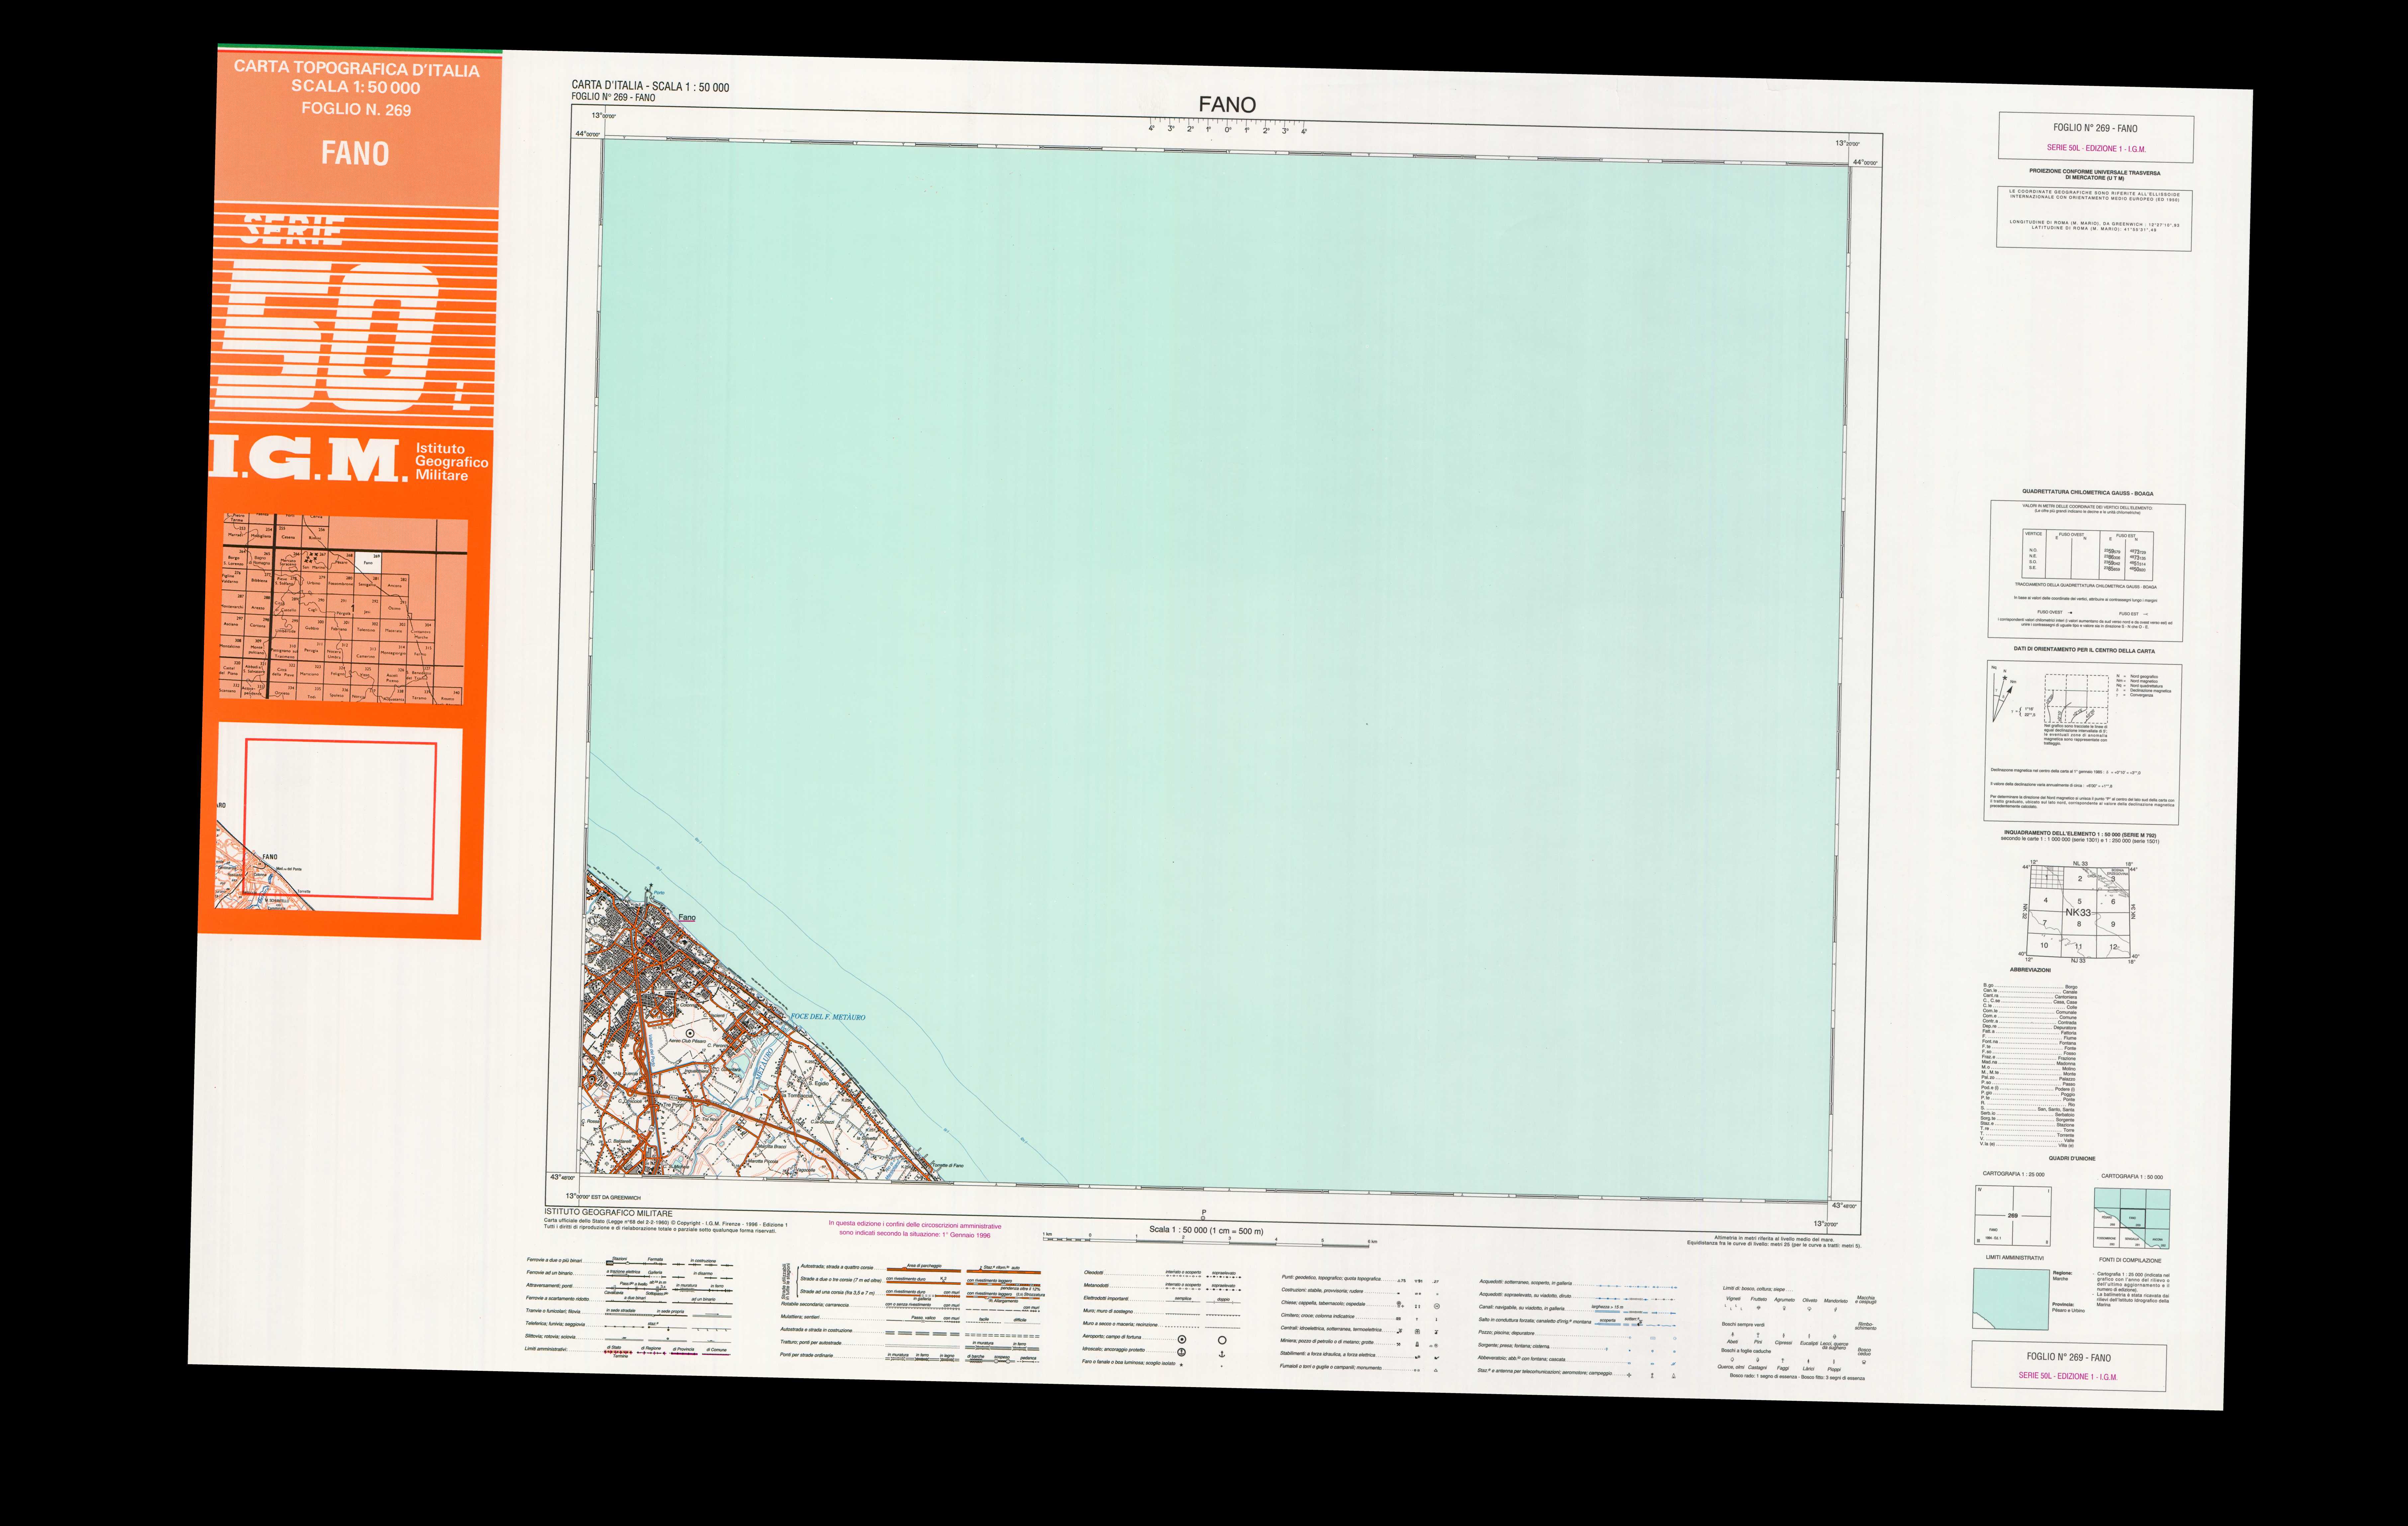The image size is (2408, 1526).
Task: Click the 'la Tombaccia' place name
Action: point(797,1096)
